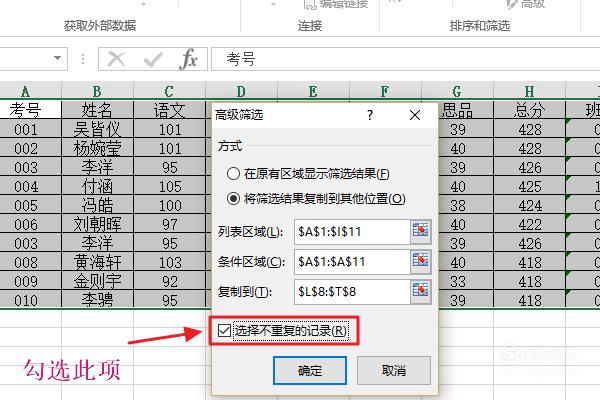Select 在原有区域显示筛选结果 radio option
Viewport: 600px width, 400px height.
pos(233,174)
